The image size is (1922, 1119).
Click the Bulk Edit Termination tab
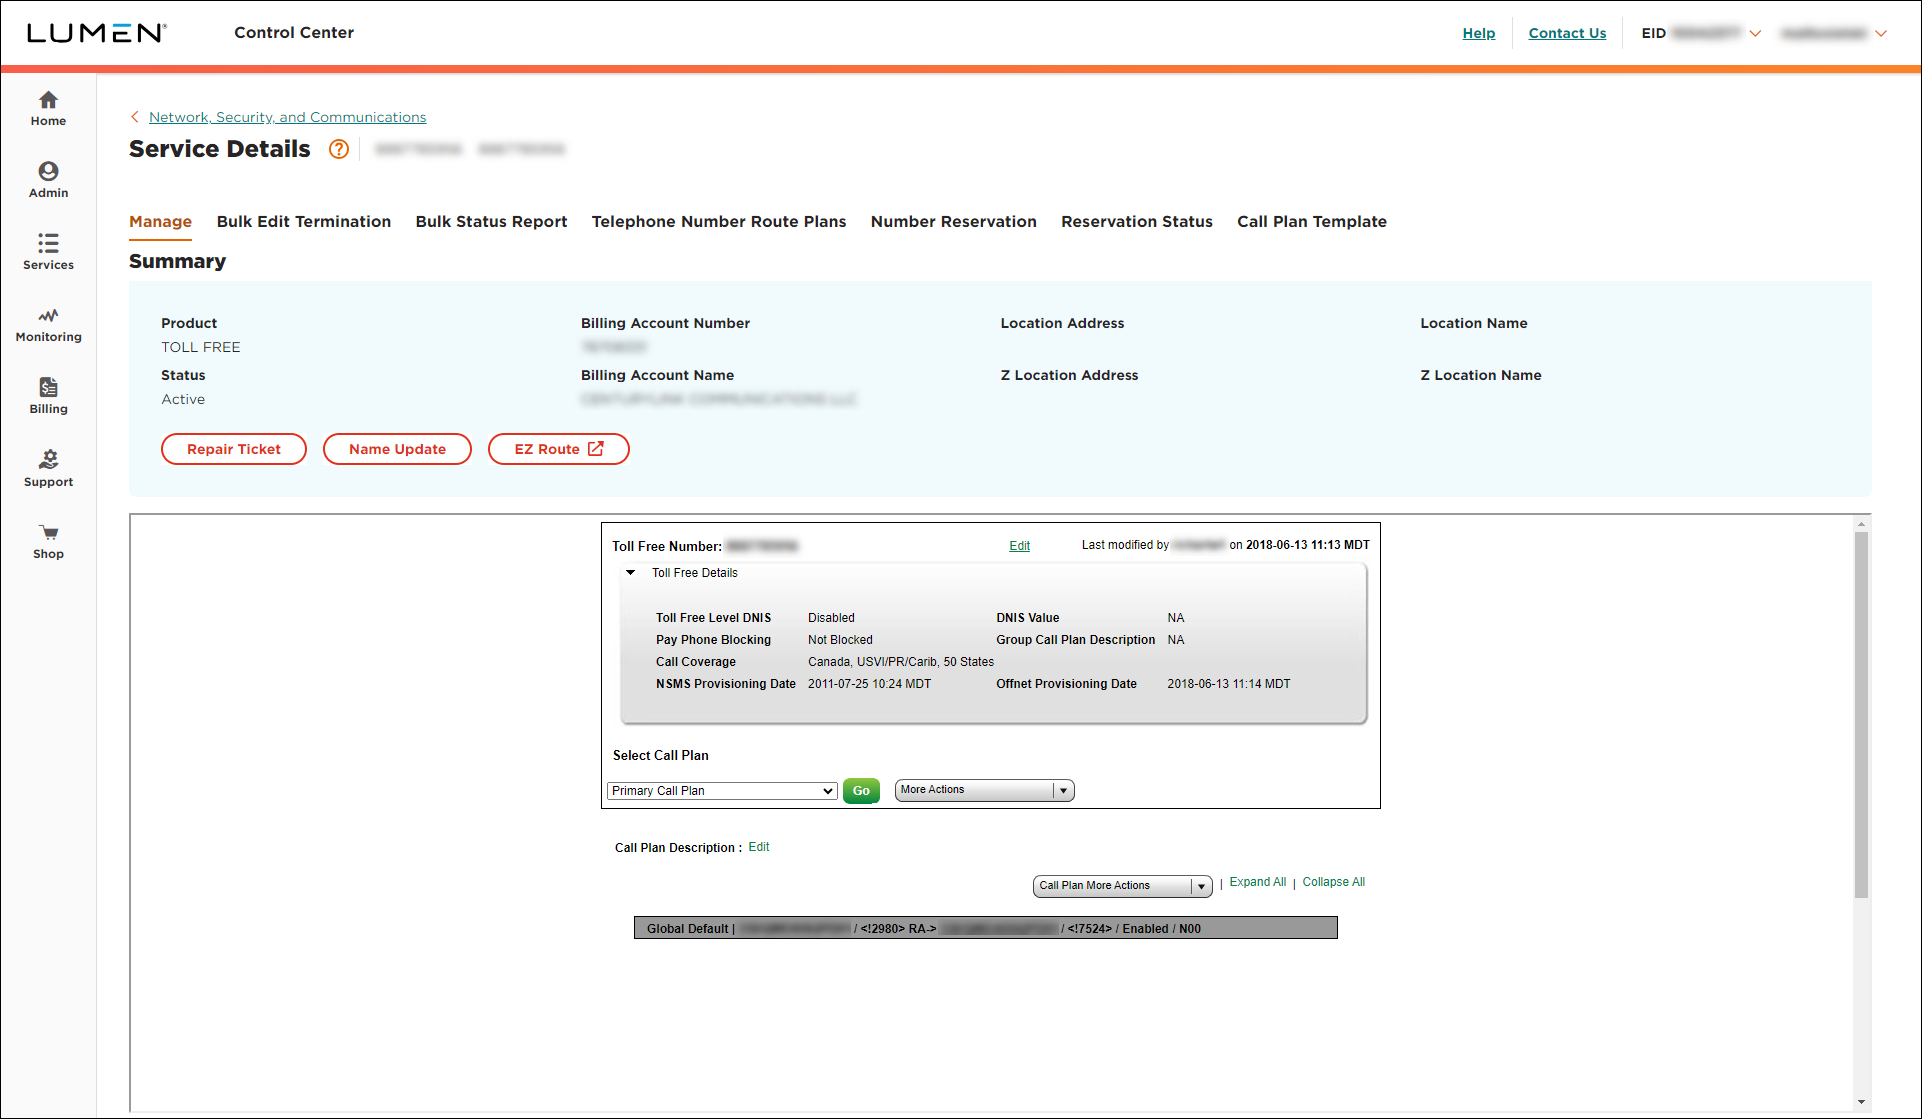coord(304,221)
